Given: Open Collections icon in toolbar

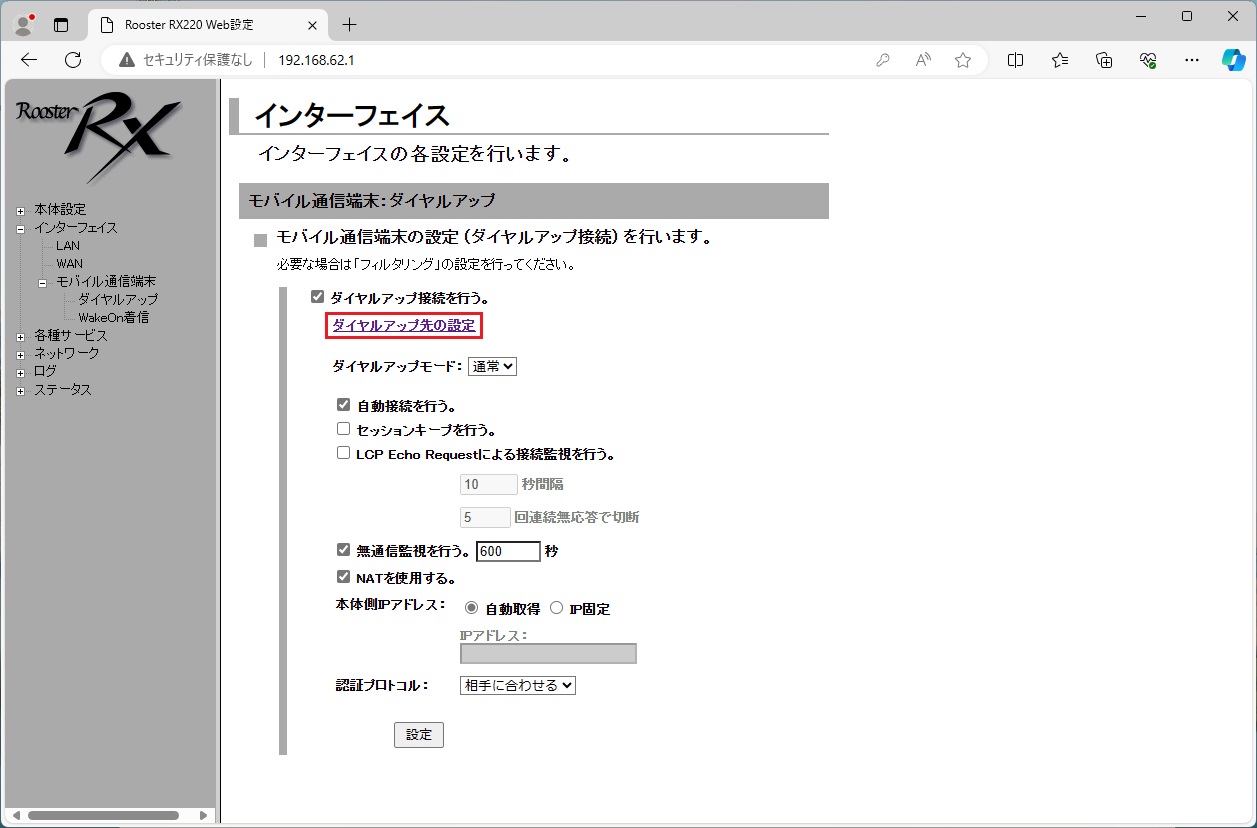Looking at the screenshot, I should click(1104, 60).
